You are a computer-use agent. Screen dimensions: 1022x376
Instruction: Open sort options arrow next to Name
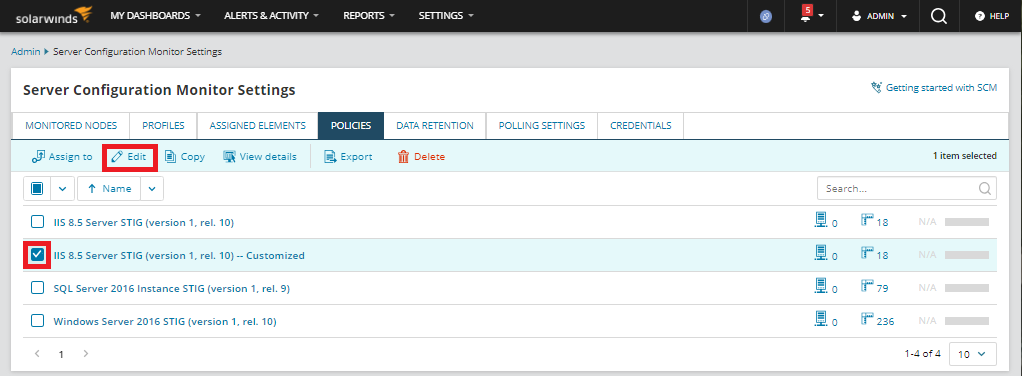[152, 188]
